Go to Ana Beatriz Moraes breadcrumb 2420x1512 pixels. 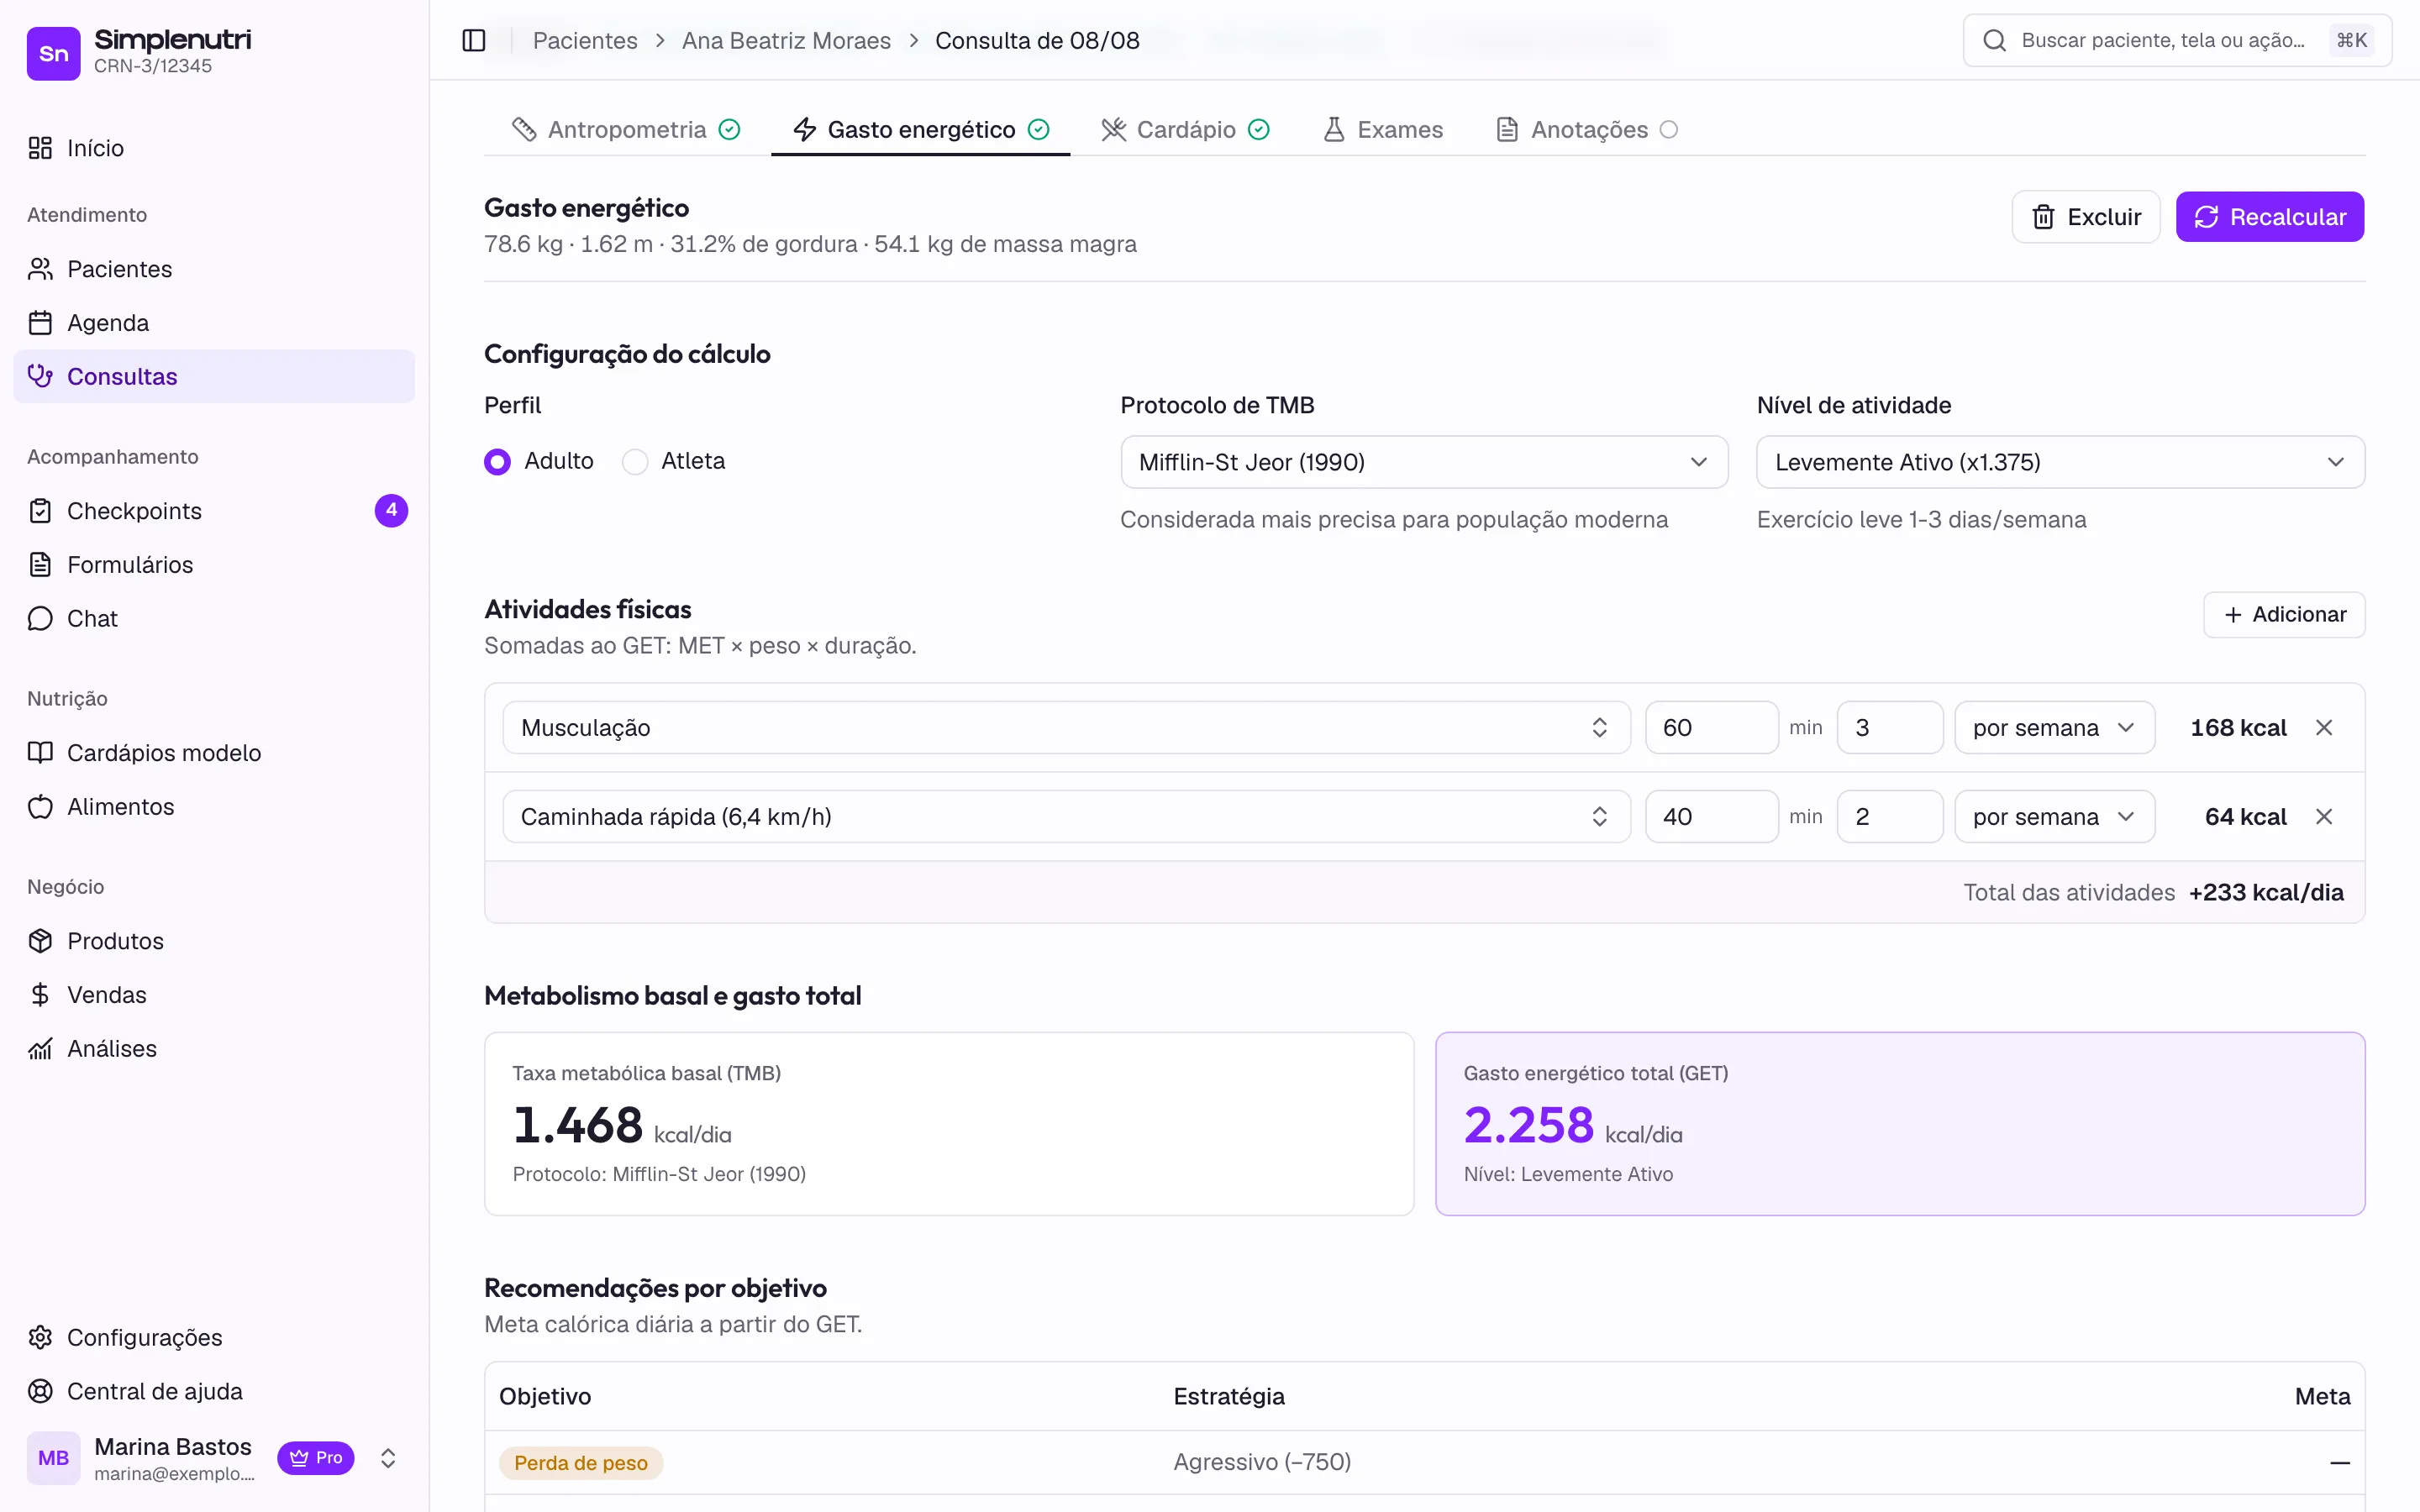coord(786,40)
